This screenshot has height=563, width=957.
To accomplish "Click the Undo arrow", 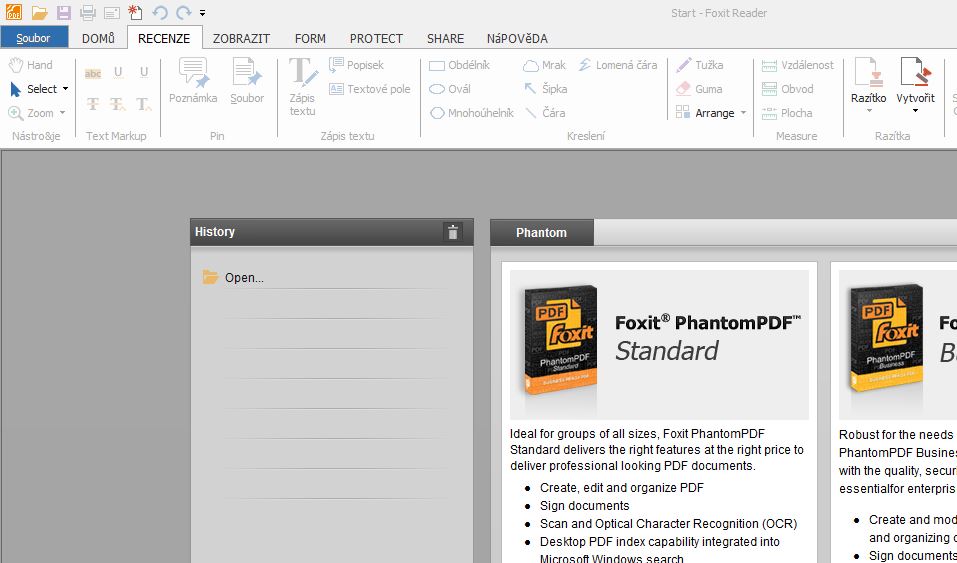I will pos(160,12).
